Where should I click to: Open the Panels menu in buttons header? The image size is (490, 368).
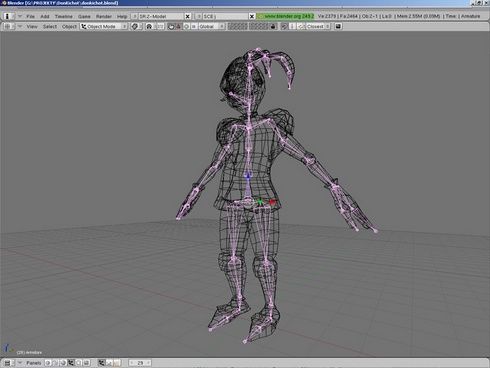point(34,363)
